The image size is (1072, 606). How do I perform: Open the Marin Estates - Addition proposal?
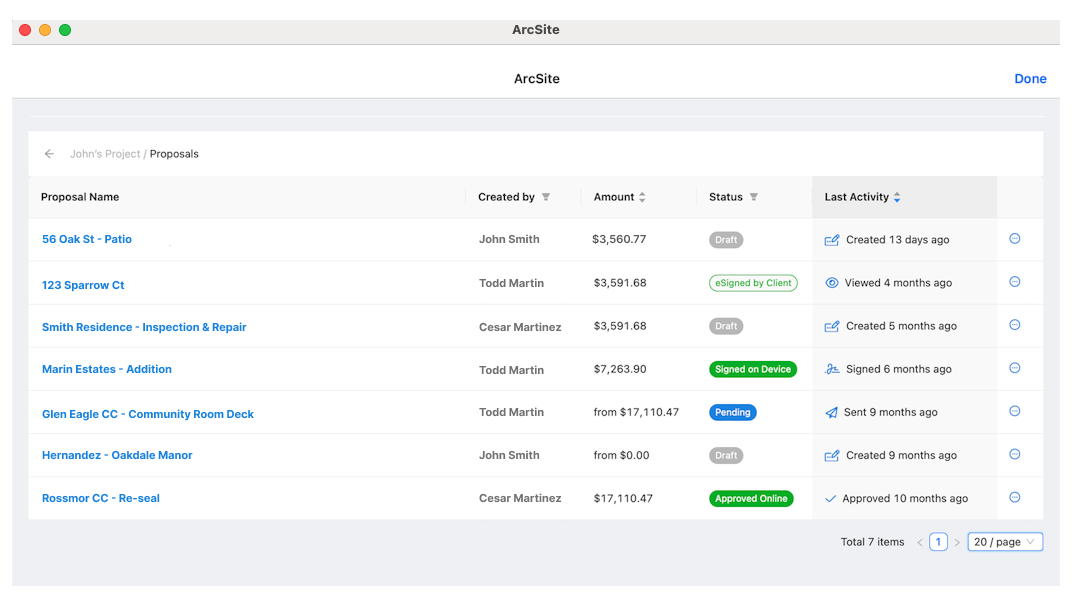coord(107,369)
